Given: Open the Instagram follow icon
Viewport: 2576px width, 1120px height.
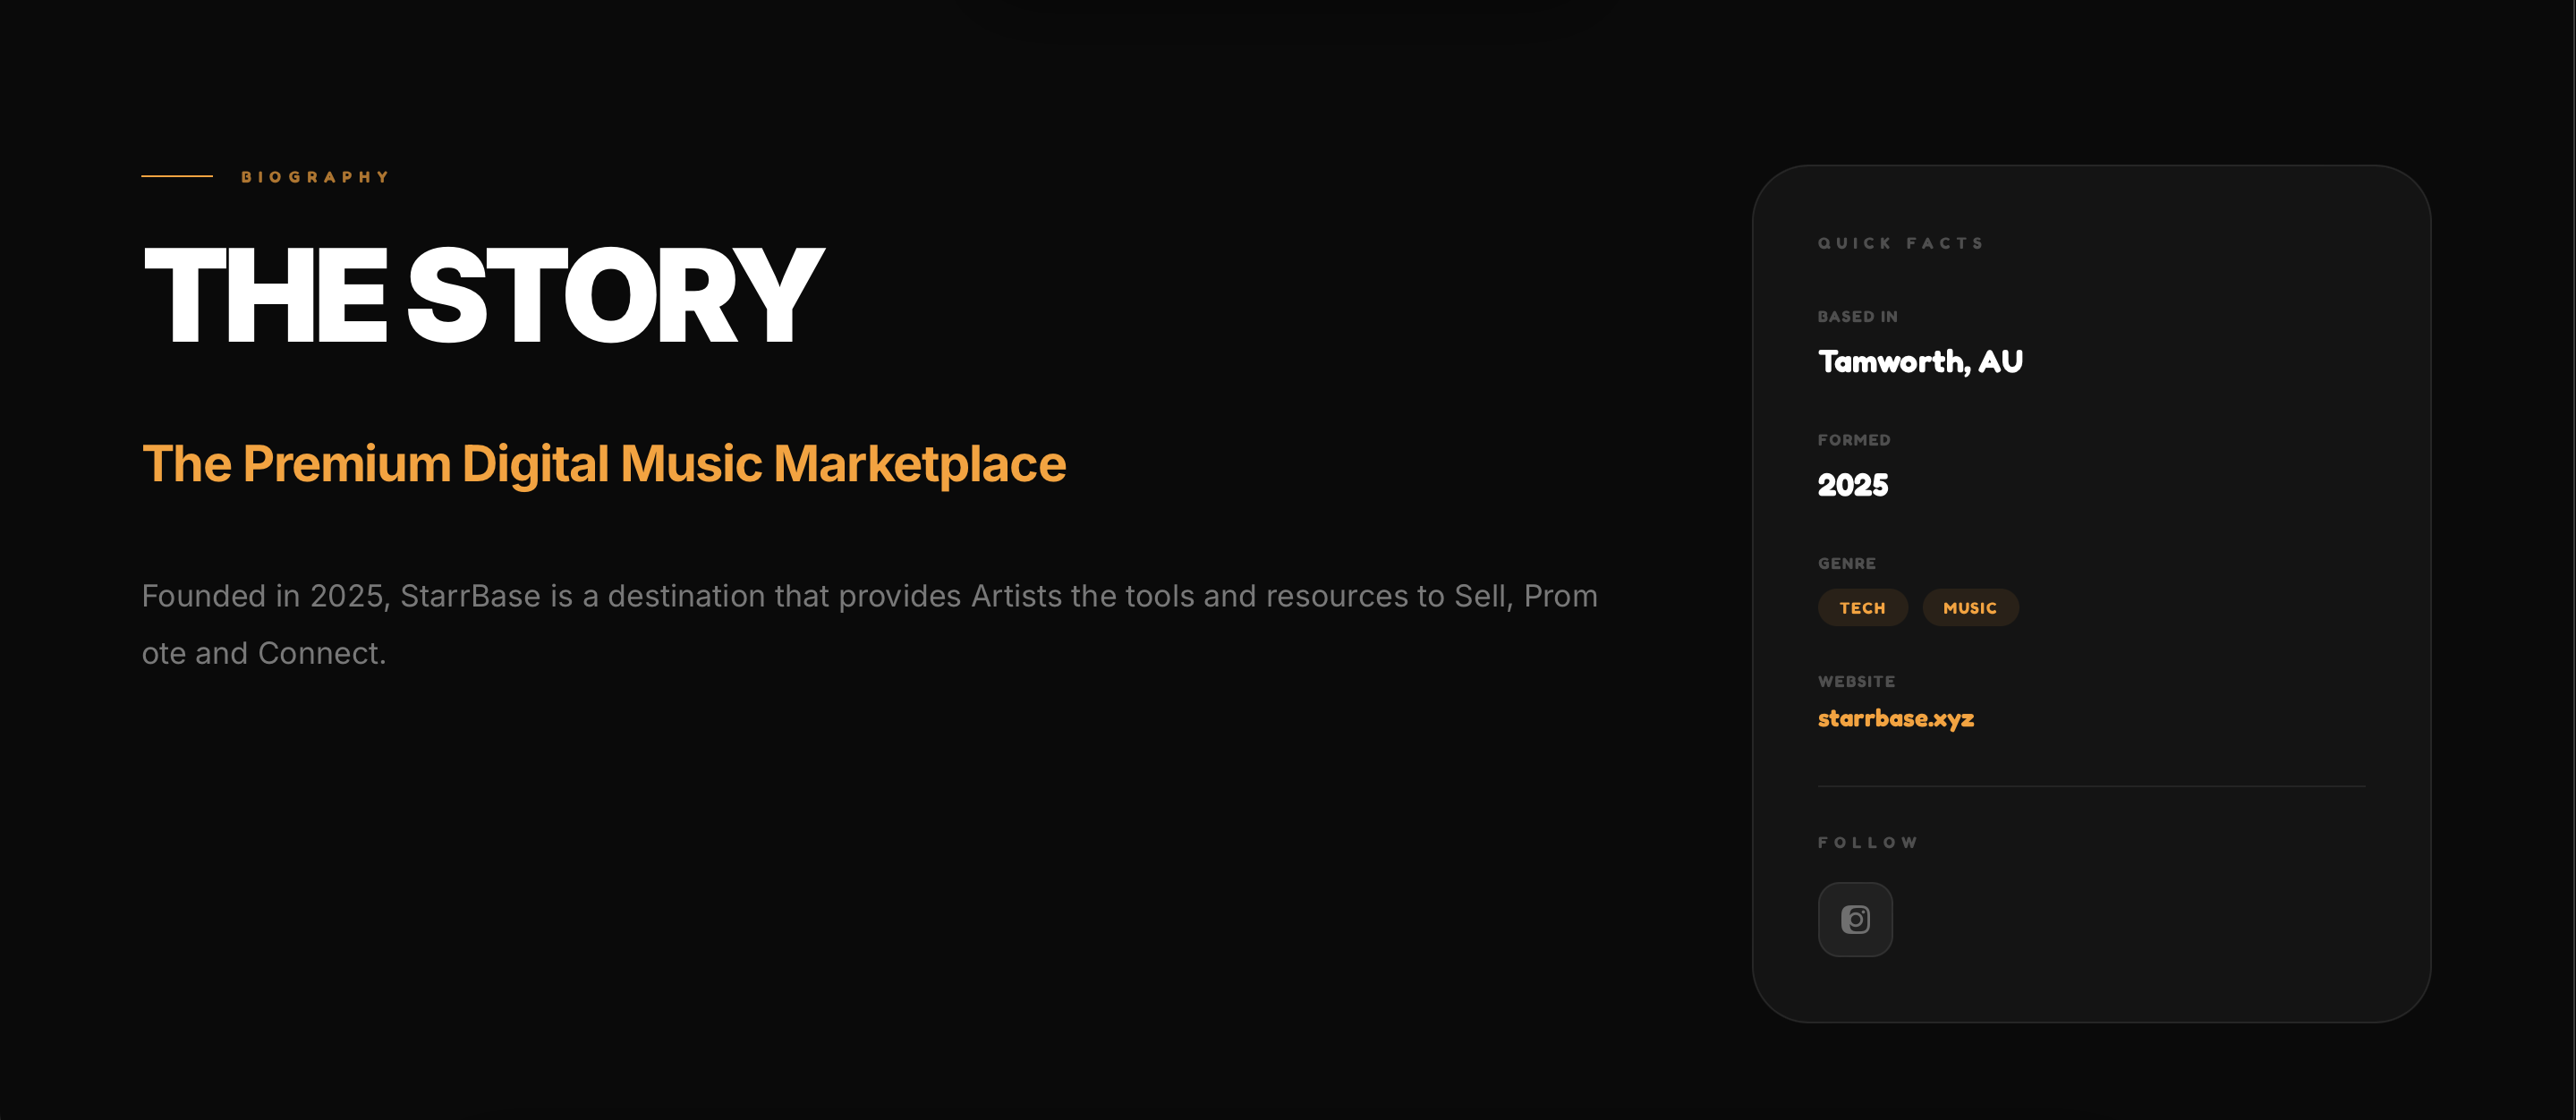Looking at the screenshot, I should coord(1855,919).
